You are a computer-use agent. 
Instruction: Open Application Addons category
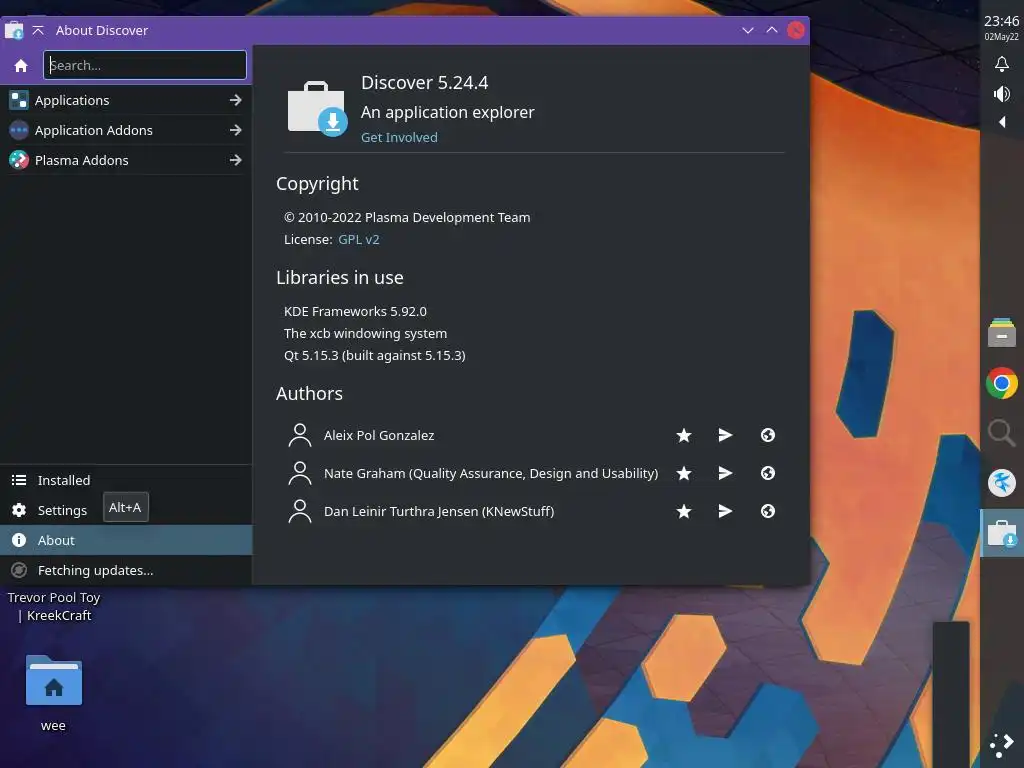[125, 130]
